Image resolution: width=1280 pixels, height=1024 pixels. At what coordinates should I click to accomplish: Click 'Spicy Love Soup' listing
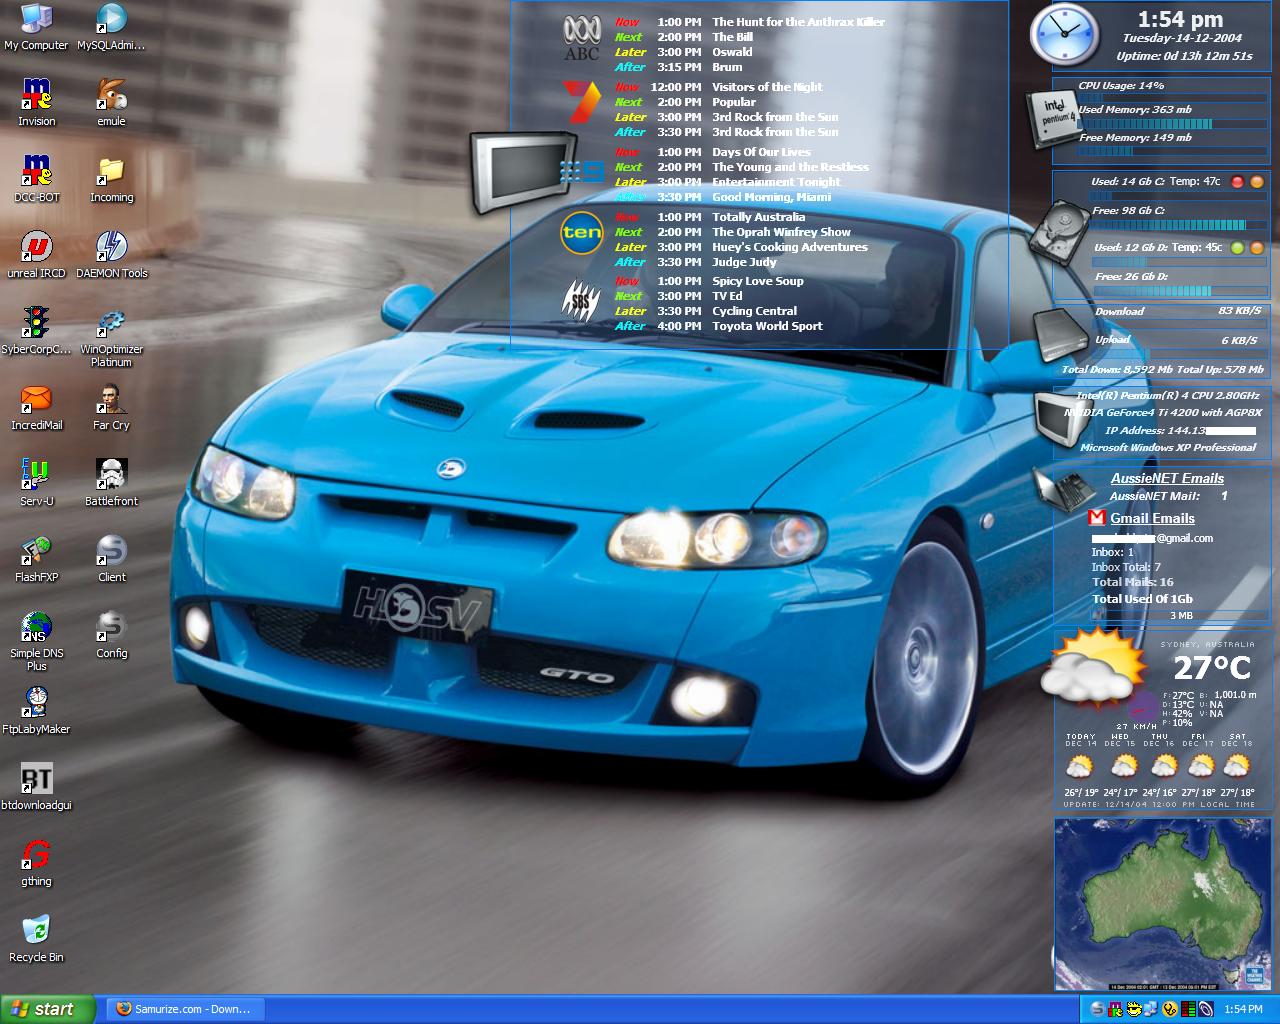(757, 281)
